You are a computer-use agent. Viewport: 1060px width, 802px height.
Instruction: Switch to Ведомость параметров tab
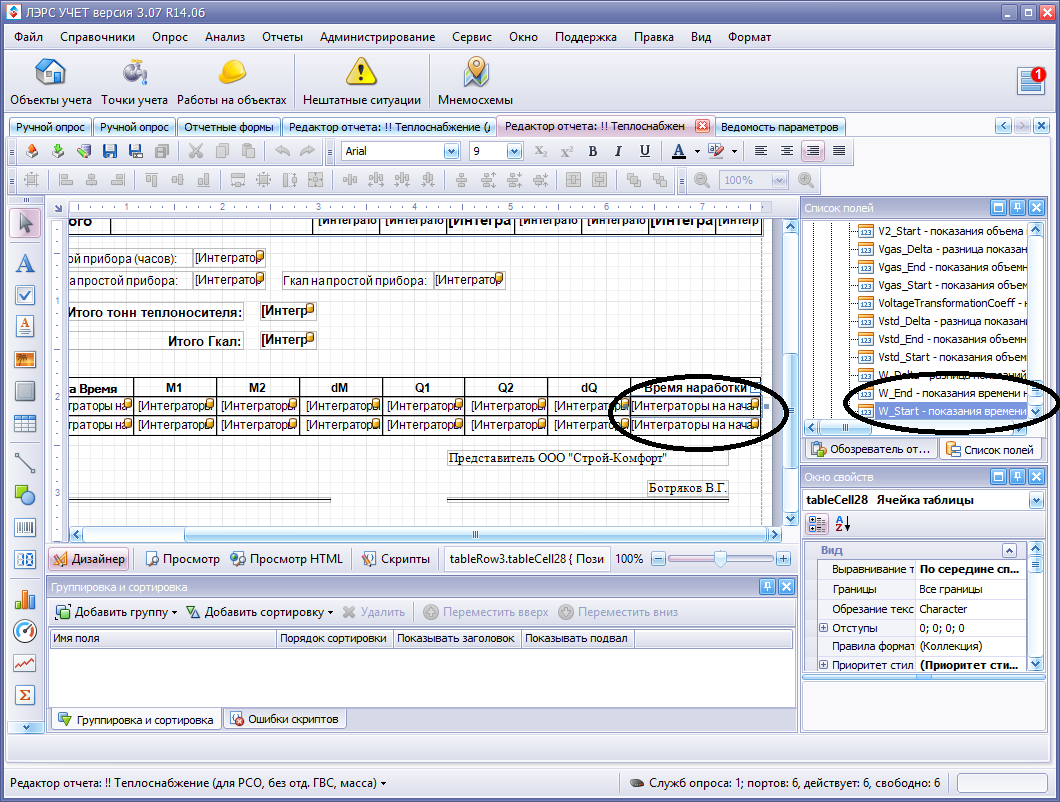click(779, 127)
